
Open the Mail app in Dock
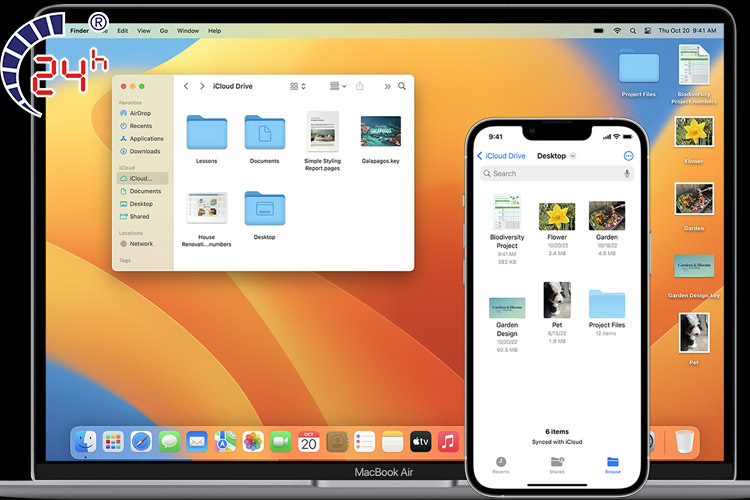(197, 441)
